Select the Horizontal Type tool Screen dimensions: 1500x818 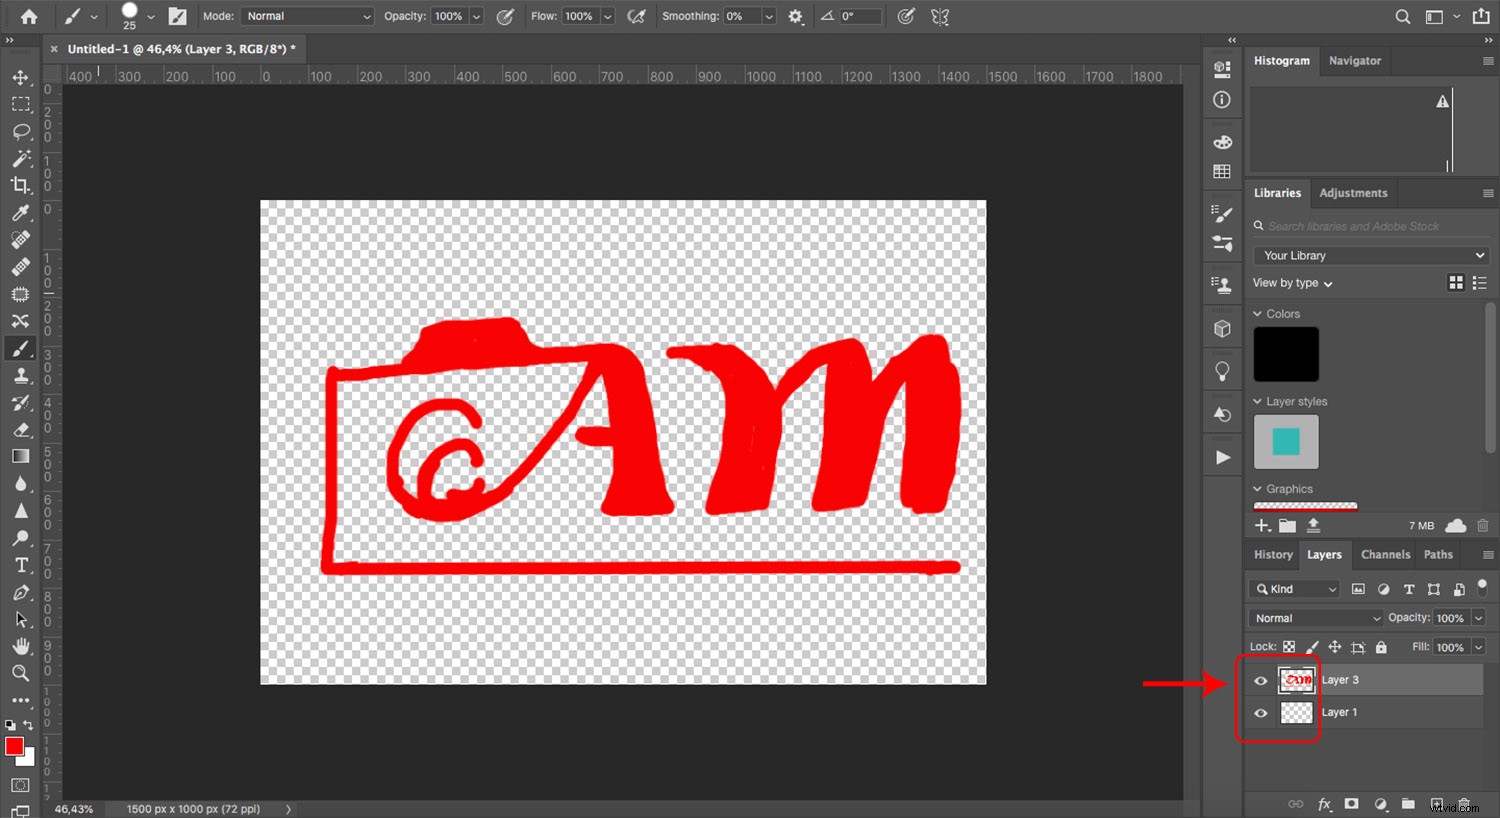[21, 565]
